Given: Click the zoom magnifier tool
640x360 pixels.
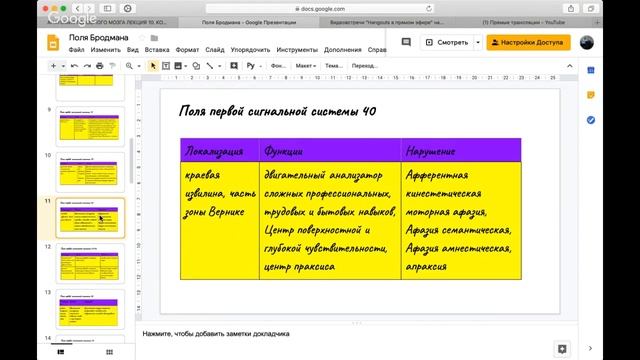Looking at the screenshot, I should pyautogui.click(x=129, y=66).
